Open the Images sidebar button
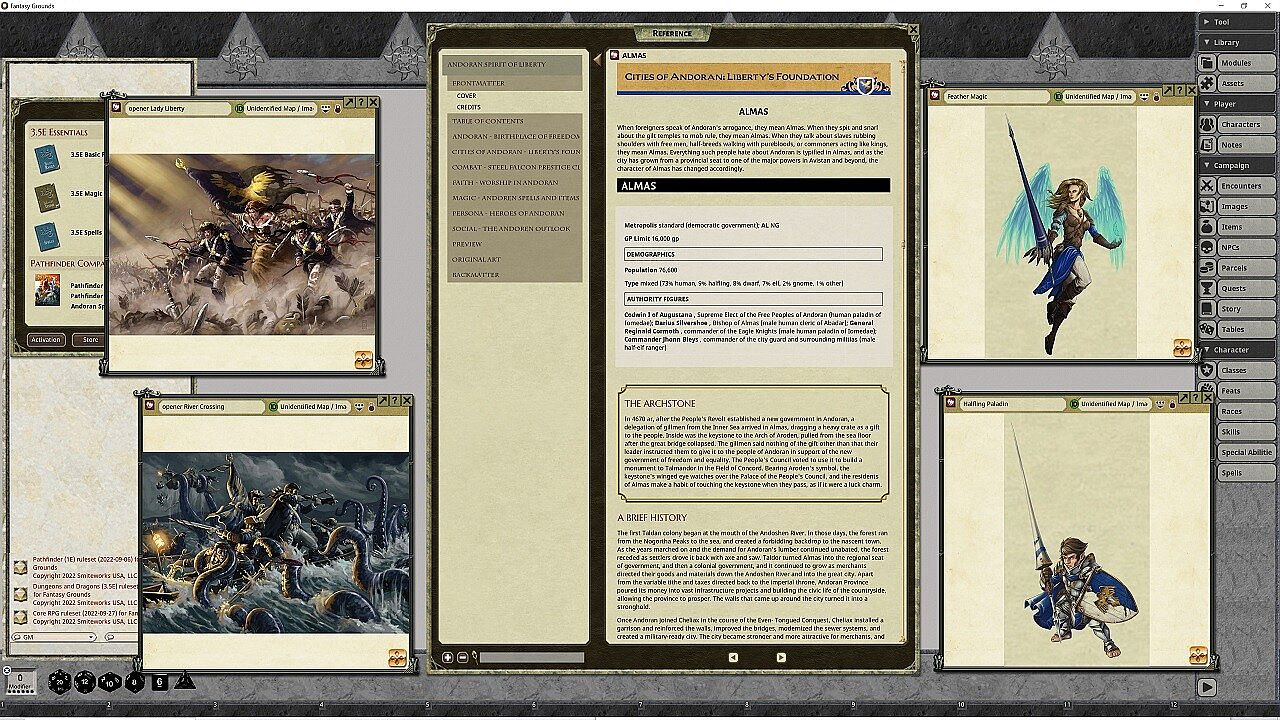 [1236, 207]
